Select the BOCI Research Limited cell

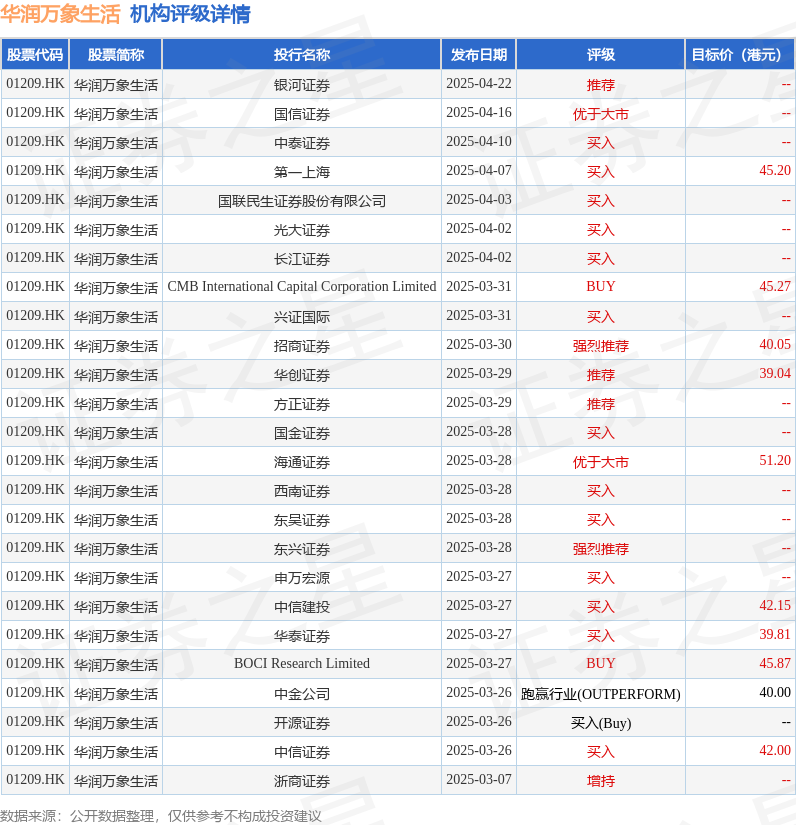tap(301, 663)
